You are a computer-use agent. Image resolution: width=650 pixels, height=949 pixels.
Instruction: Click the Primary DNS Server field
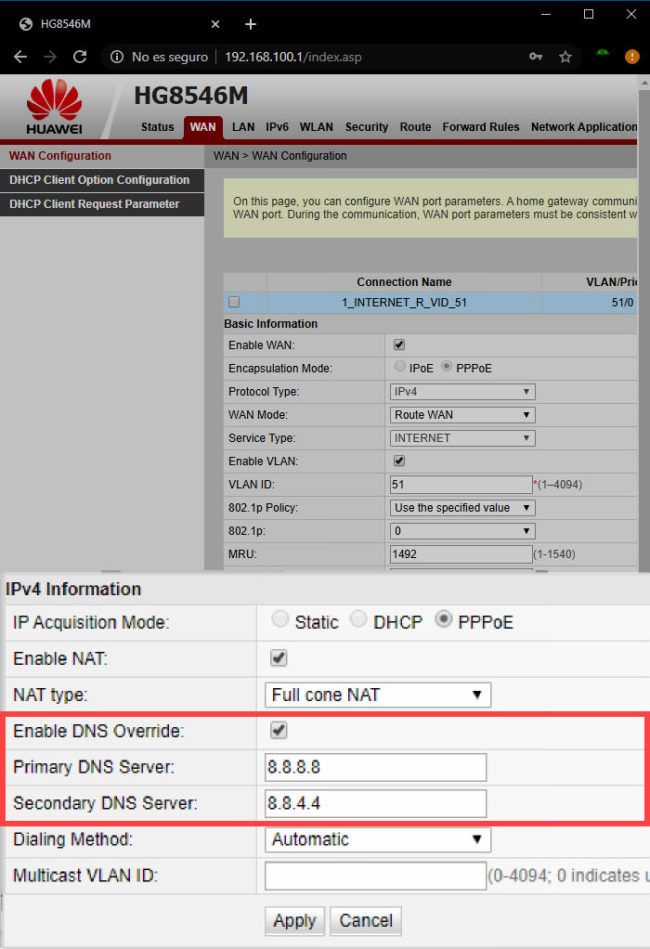(375, 767)
